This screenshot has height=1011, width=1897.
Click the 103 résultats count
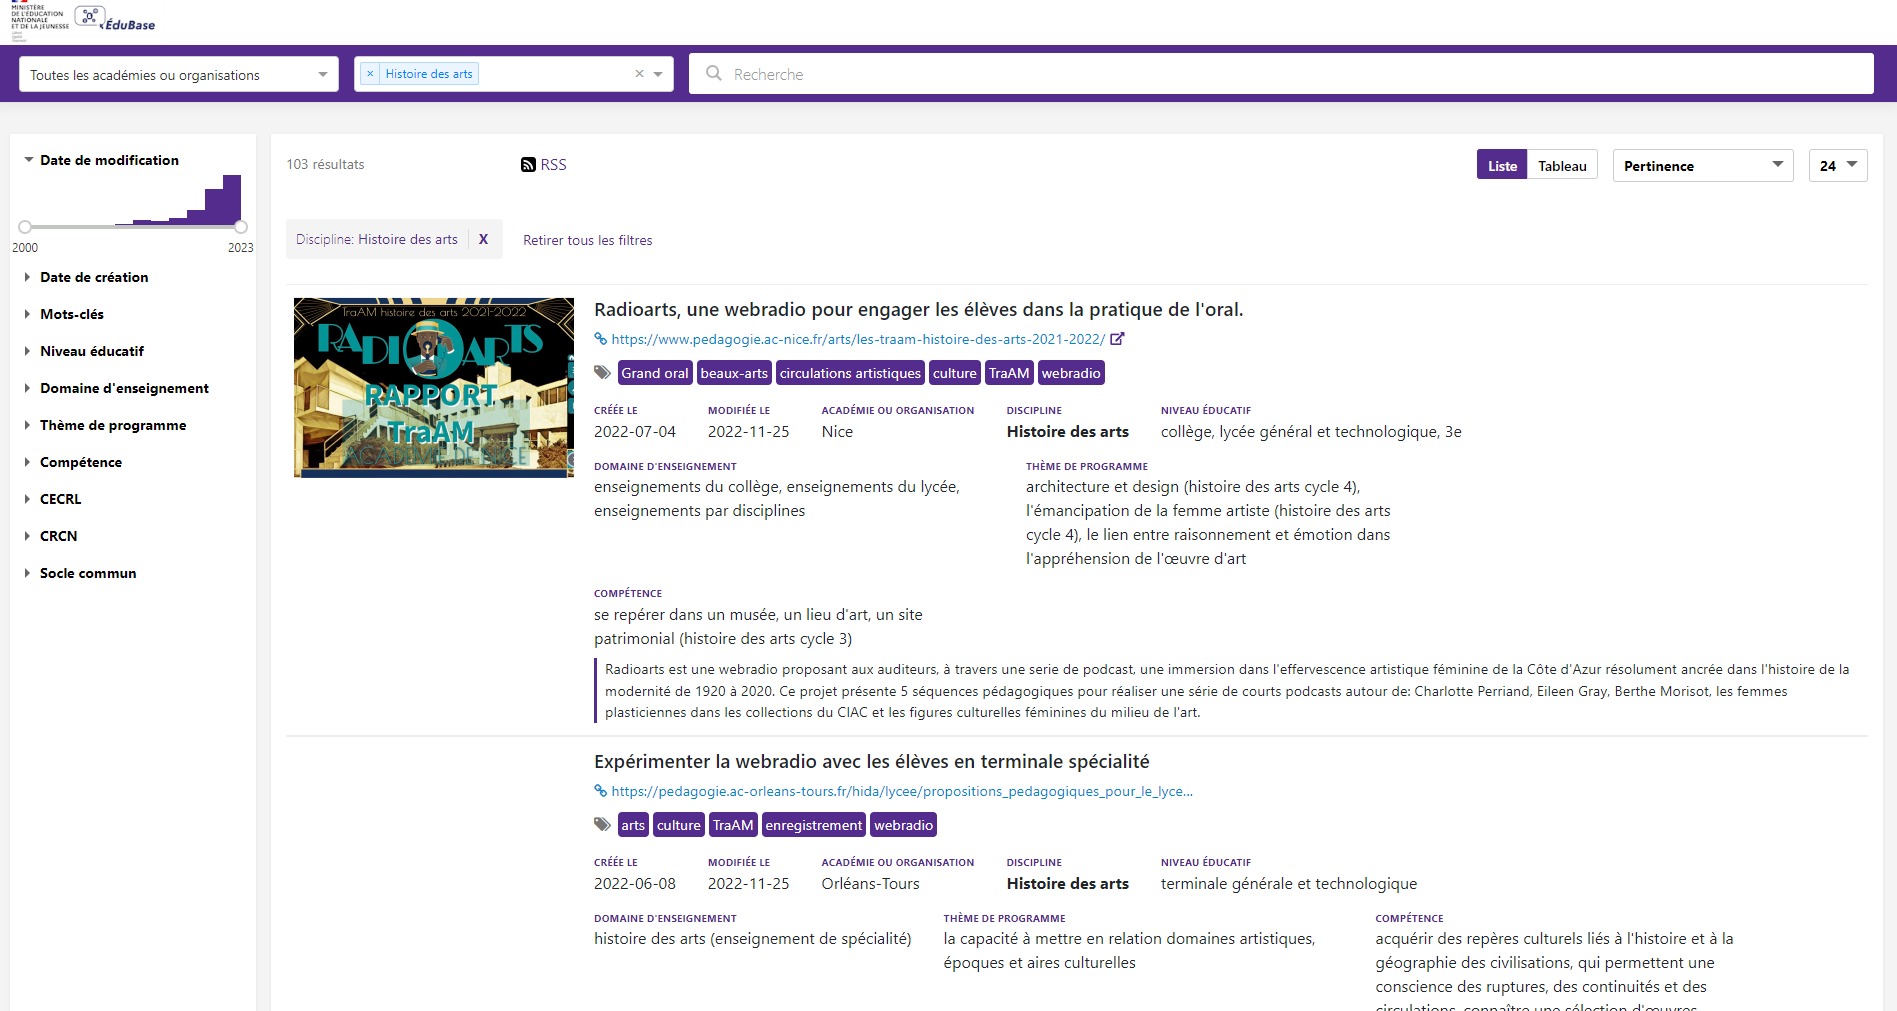325,165
